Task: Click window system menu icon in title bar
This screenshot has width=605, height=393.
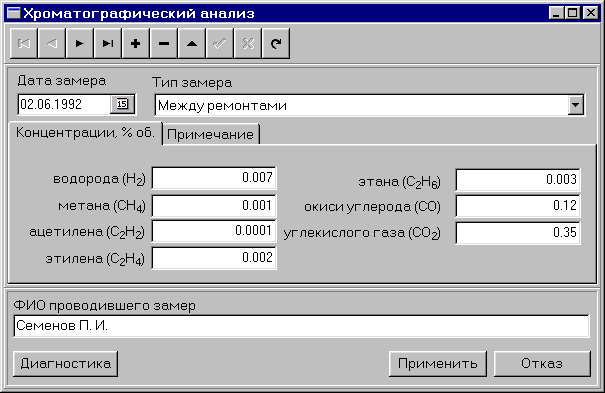Action: click(x=14, y=13)
